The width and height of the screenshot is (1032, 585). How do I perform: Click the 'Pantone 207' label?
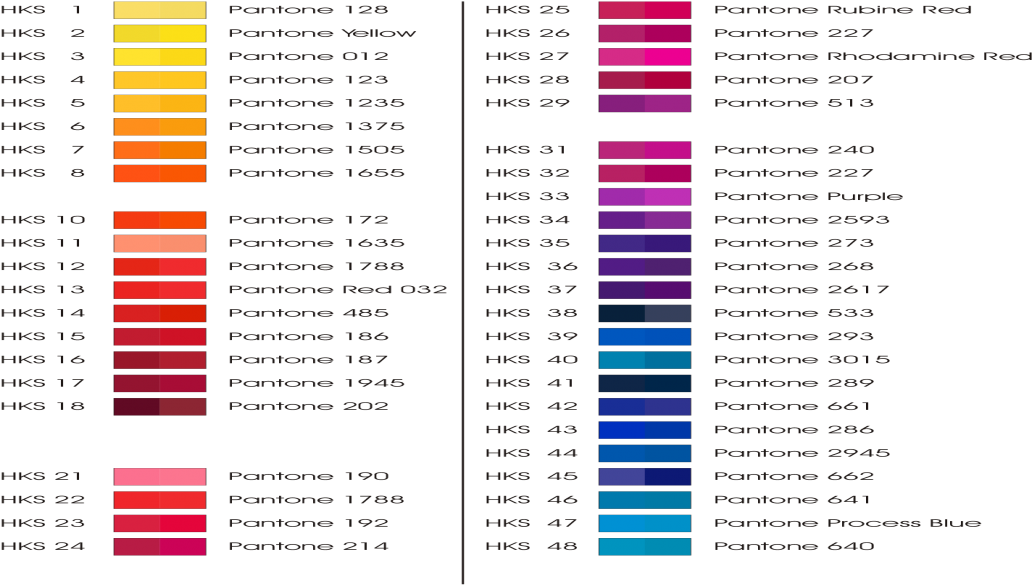point(794,80)
